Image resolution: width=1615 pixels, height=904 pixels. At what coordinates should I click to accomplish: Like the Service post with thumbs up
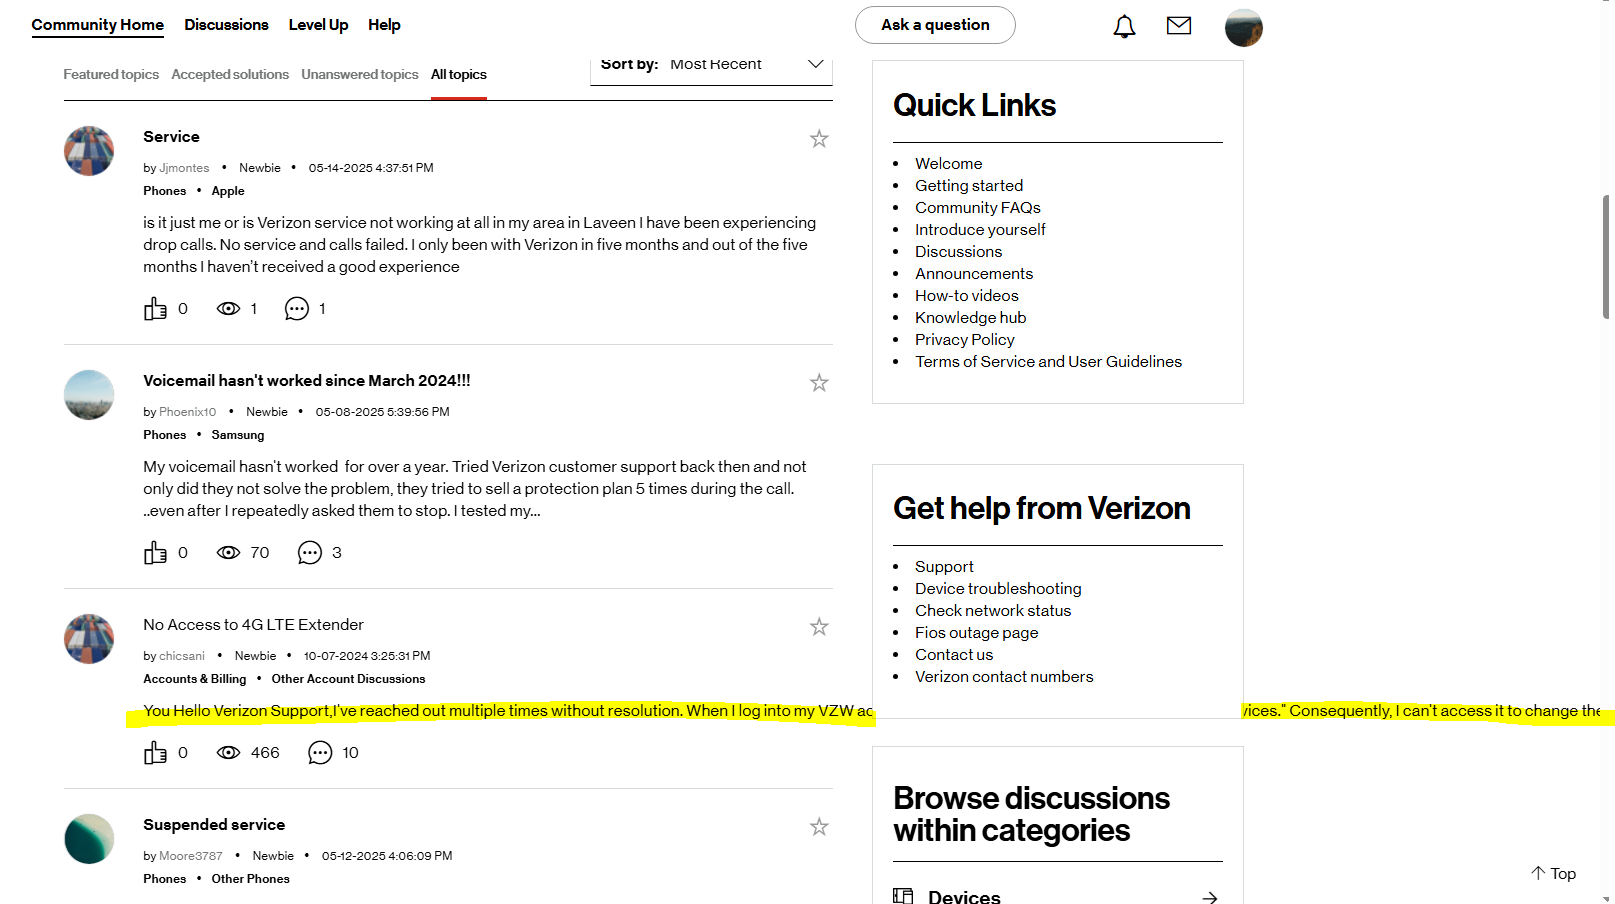pyautogui.click(x=155, y=308)
